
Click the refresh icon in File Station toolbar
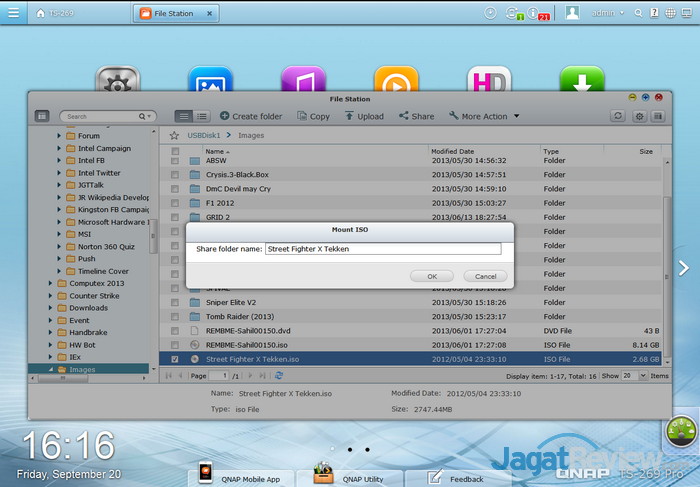tap(618, 116)
